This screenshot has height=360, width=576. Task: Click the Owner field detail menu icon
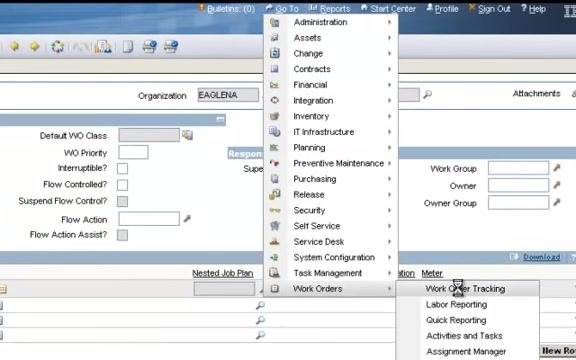[x=557, y=185]
